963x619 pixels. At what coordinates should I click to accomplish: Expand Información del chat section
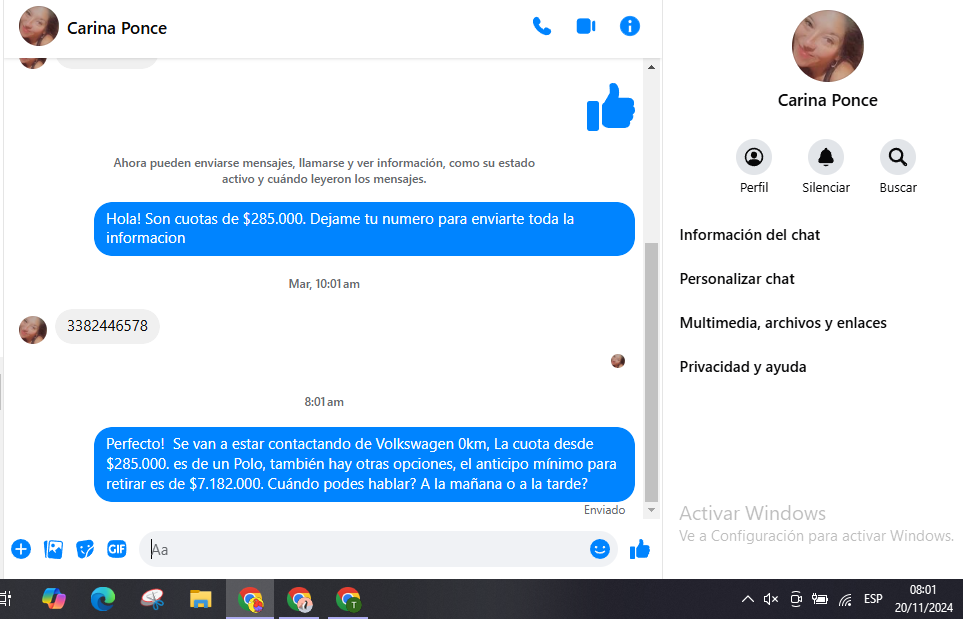[750, 235]
